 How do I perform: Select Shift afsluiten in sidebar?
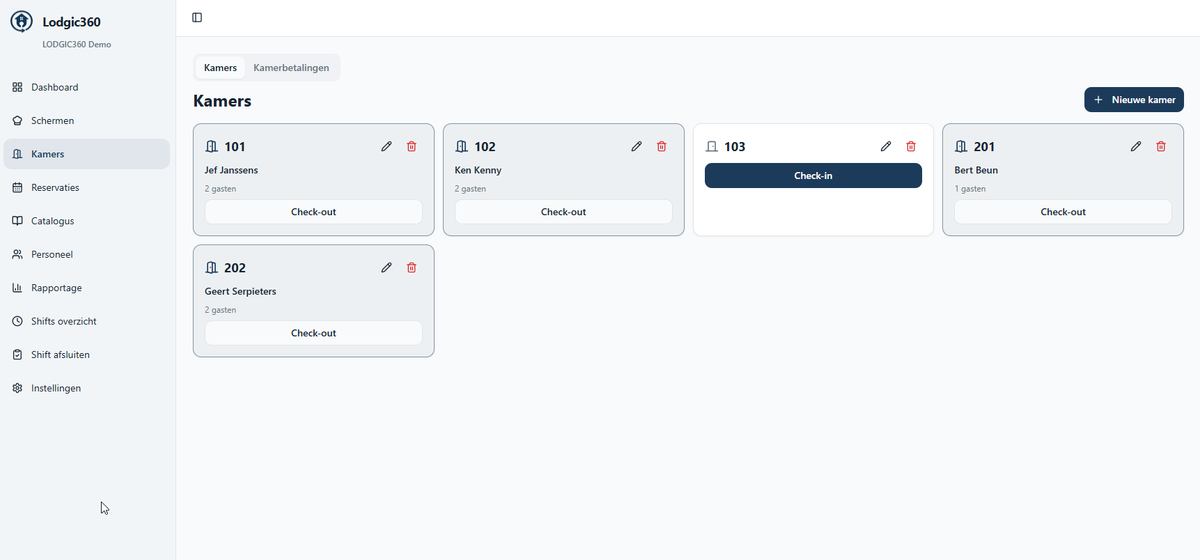(87, 355)
